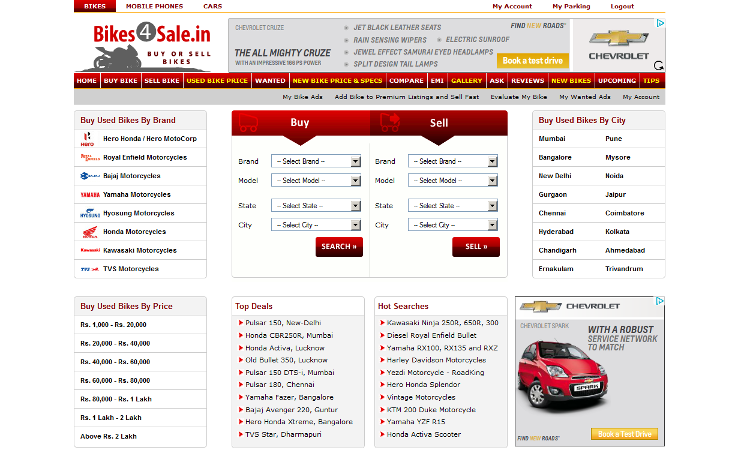750x450 pixels.
Task: Click Add Bike to Premium Listings link
Action: click(407, 97)
